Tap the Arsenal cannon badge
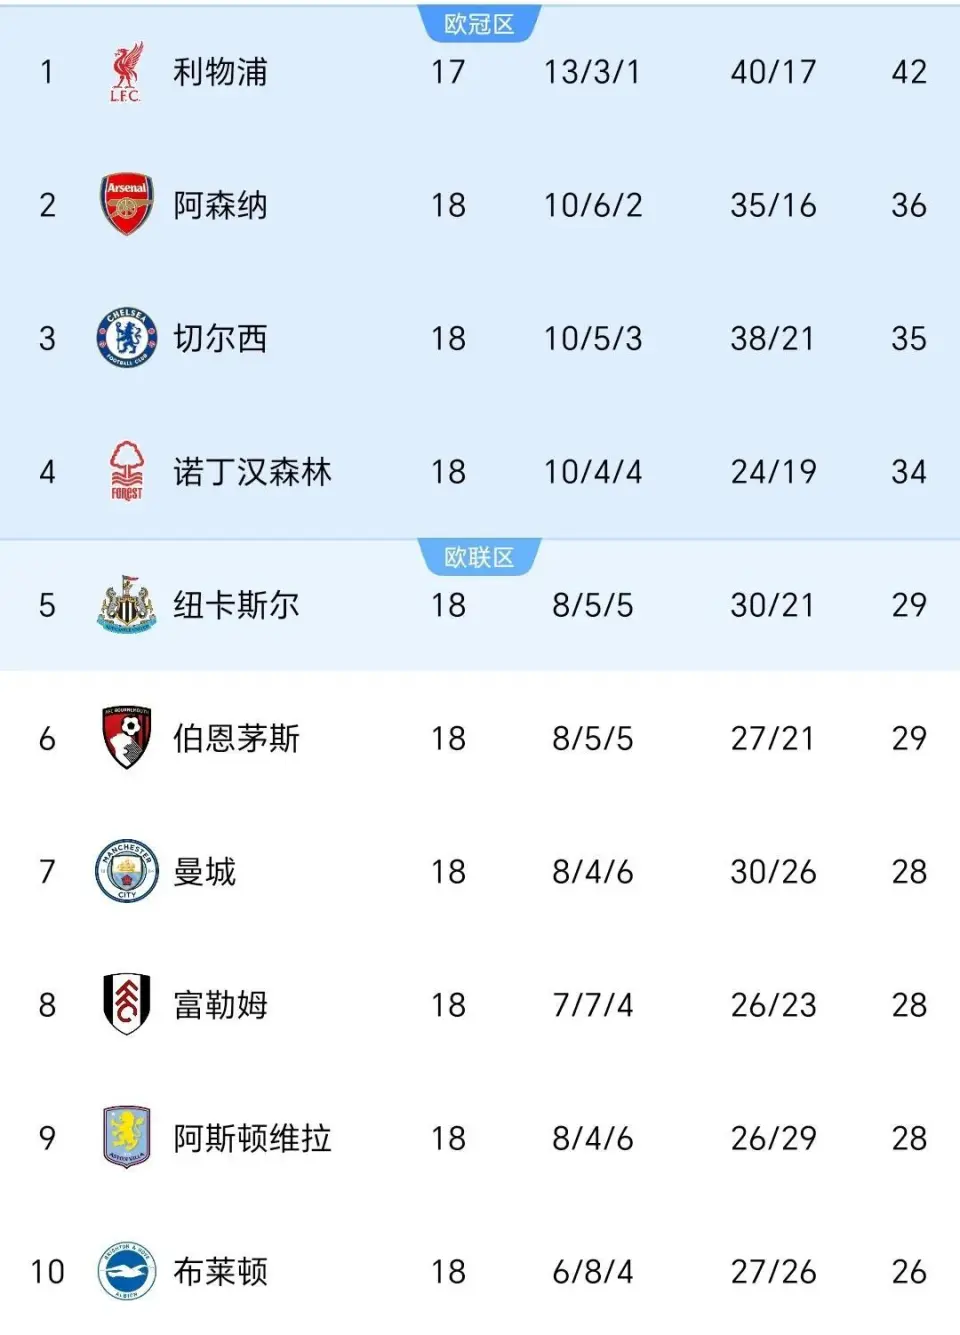This screenshot has width=960, height=1335. pos(126,205)
